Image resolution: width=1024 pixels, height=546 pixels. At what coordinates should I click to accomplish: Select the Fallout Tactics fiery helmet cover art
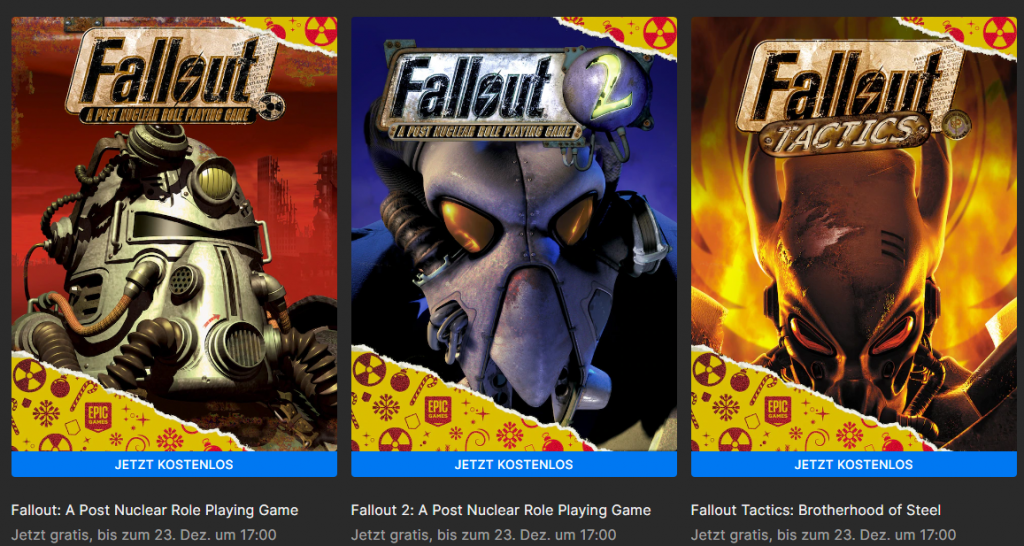[854, 234]
